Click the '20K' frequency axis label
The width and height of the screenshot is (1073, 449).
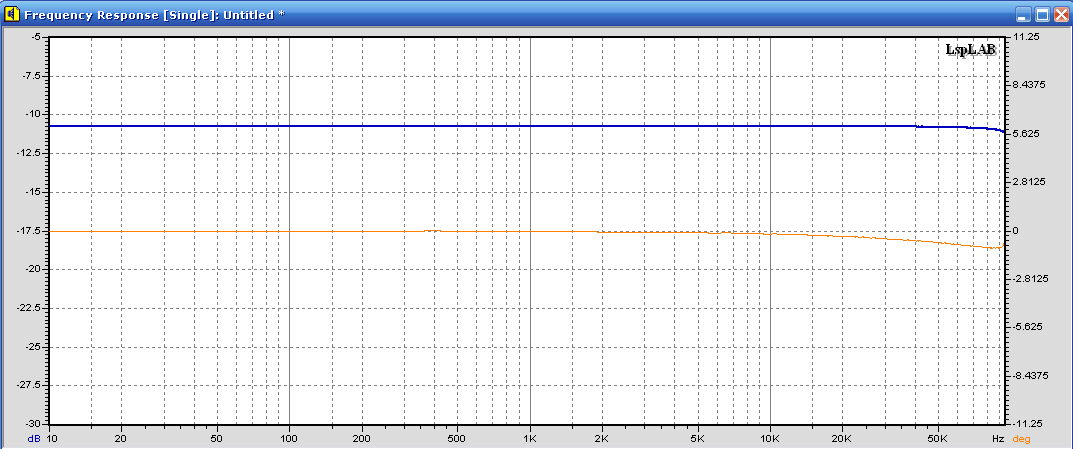844,439
